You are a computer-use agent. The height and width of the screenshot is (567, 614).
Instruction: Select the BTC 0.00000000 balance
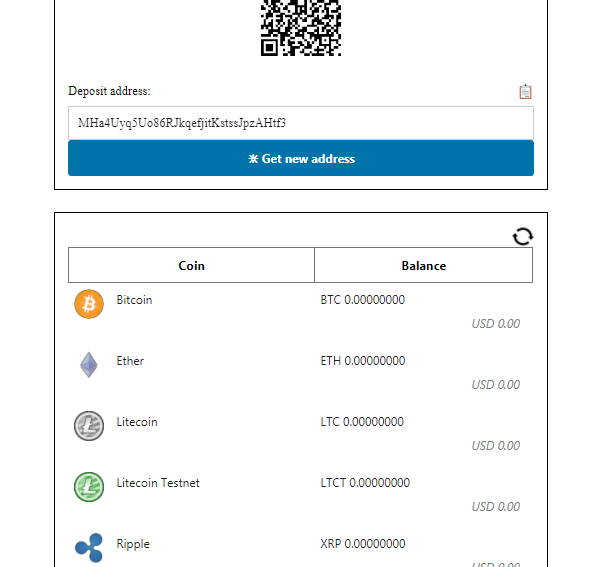click(x=363, y=300)
